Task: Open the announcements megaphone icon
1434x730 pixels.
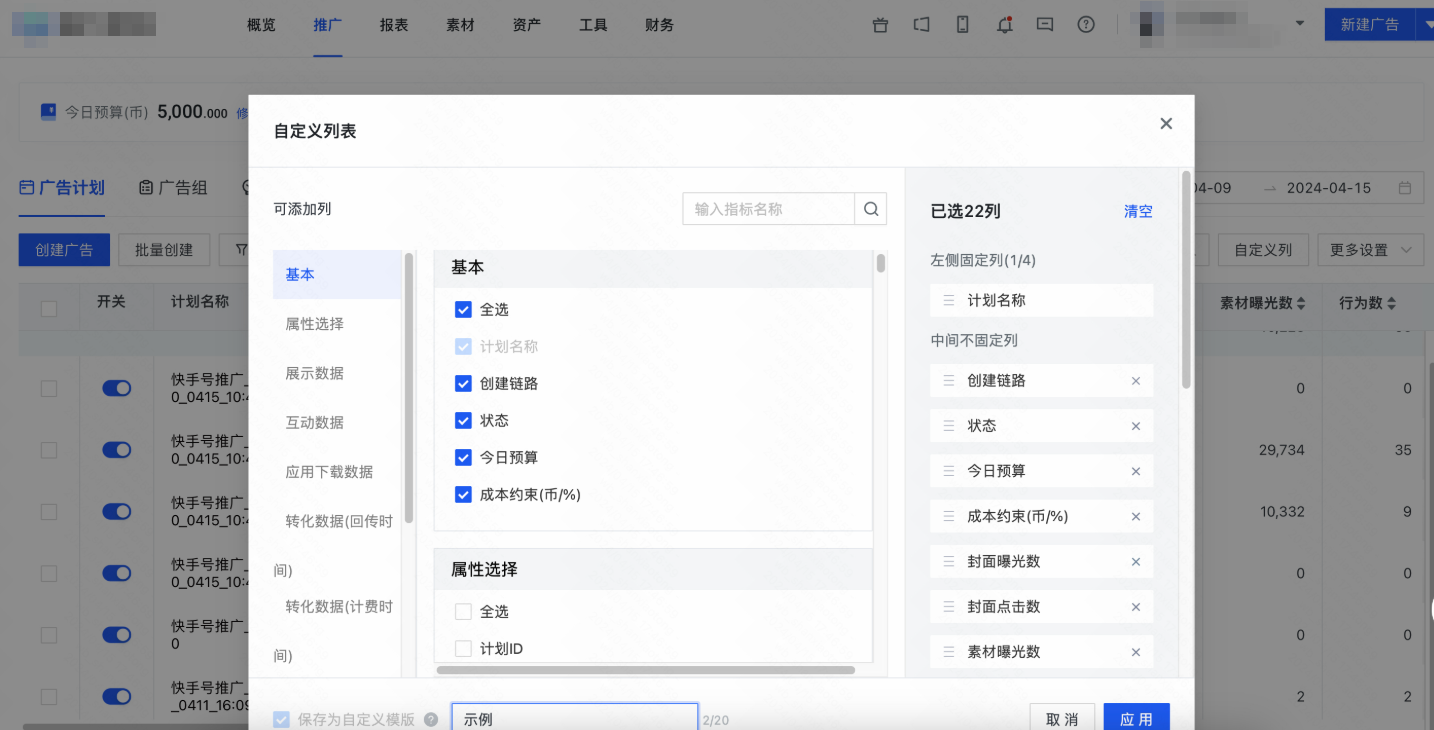Action: (921, 25)
